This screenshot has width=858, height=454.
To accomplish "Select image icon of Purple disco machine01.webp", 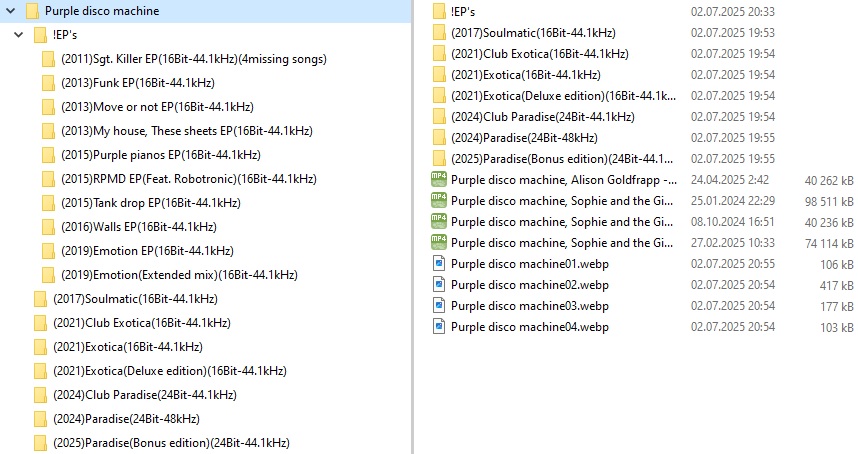I will pyautogui.click(x=438, y=264).
